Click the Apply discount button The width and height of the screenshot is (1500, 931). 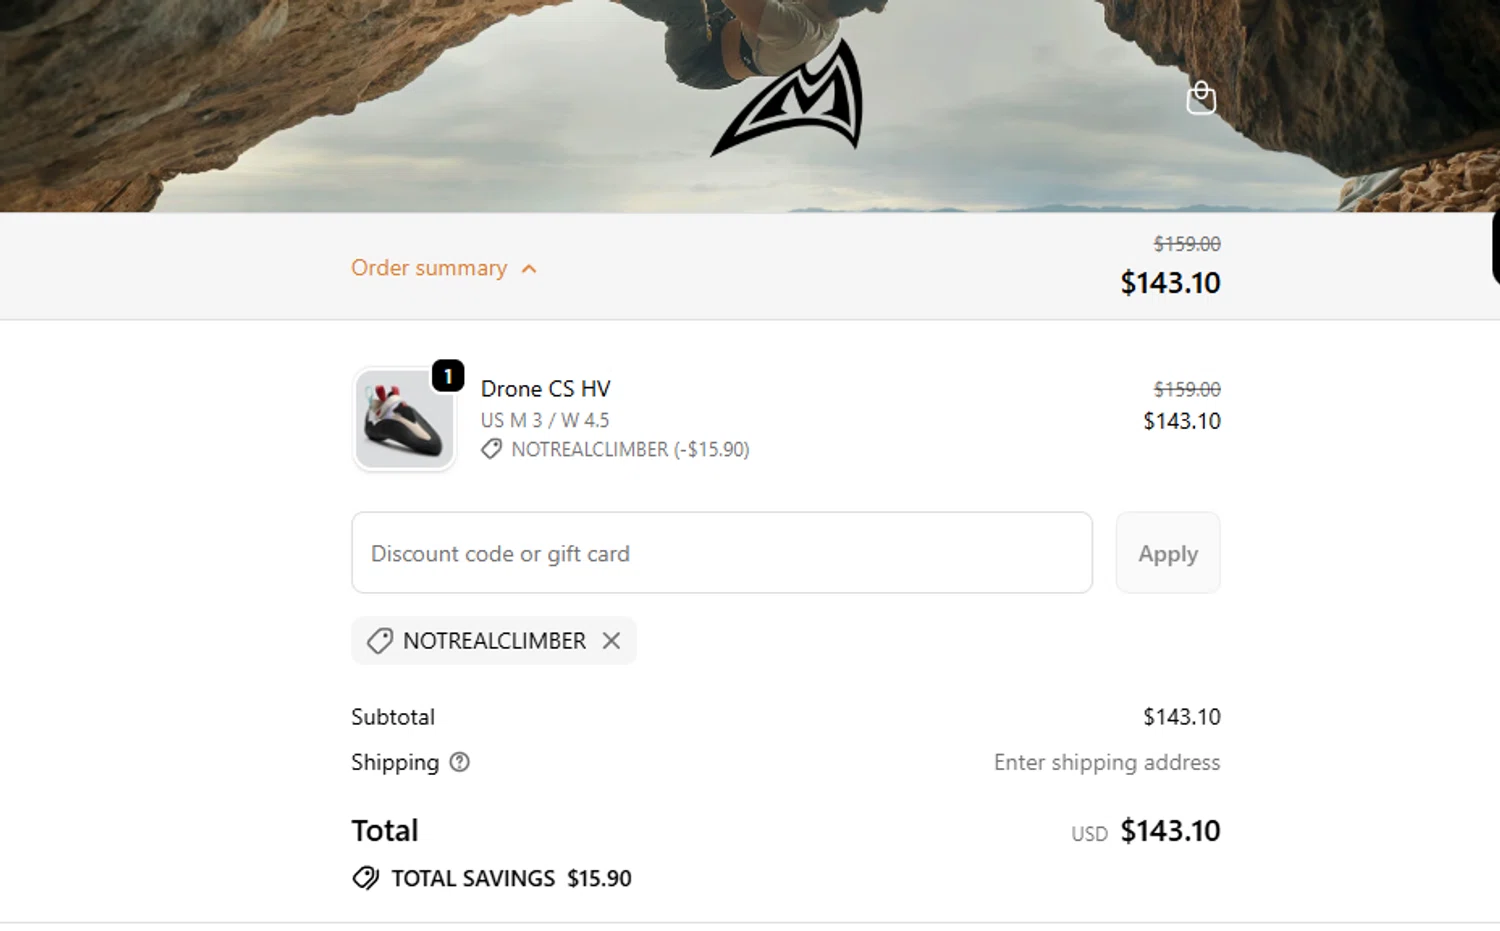click(1167, 553)
